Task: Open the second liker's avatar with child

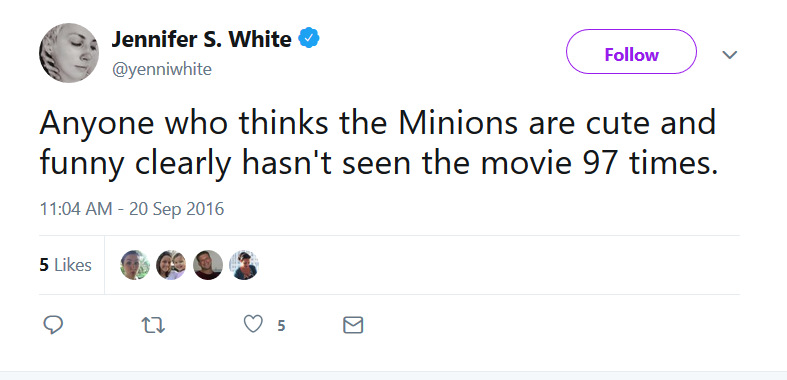Action: point(171,265)
